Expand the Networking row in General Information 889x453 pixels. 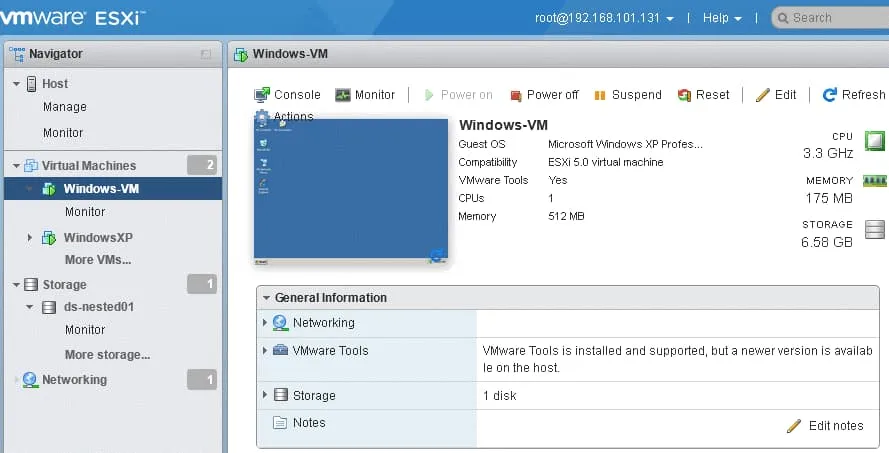[x=265, y=323]
